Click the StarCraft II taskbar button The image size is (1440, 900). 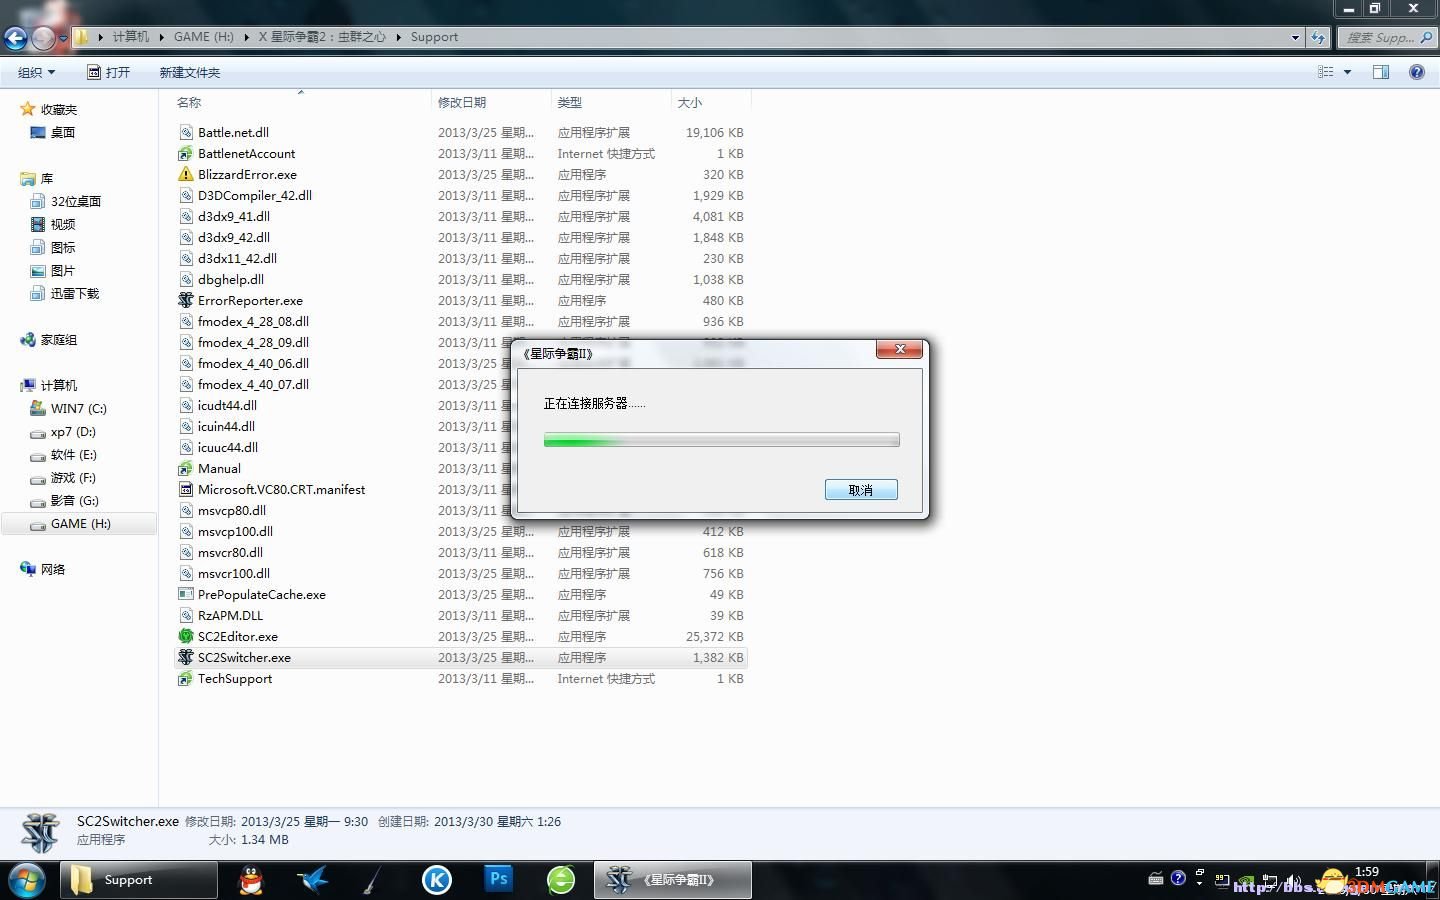[672, 880]
